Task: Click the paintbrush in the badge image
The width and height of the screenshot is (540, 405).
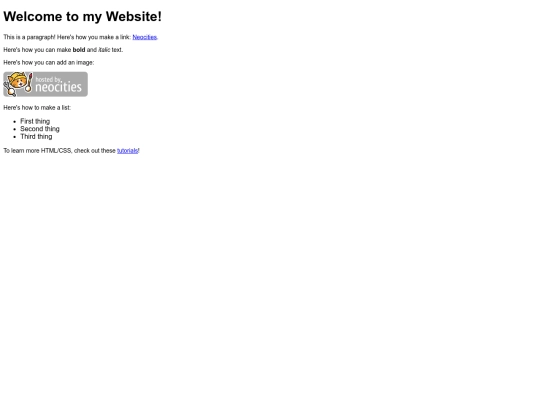Action: [x=29, y=83]
